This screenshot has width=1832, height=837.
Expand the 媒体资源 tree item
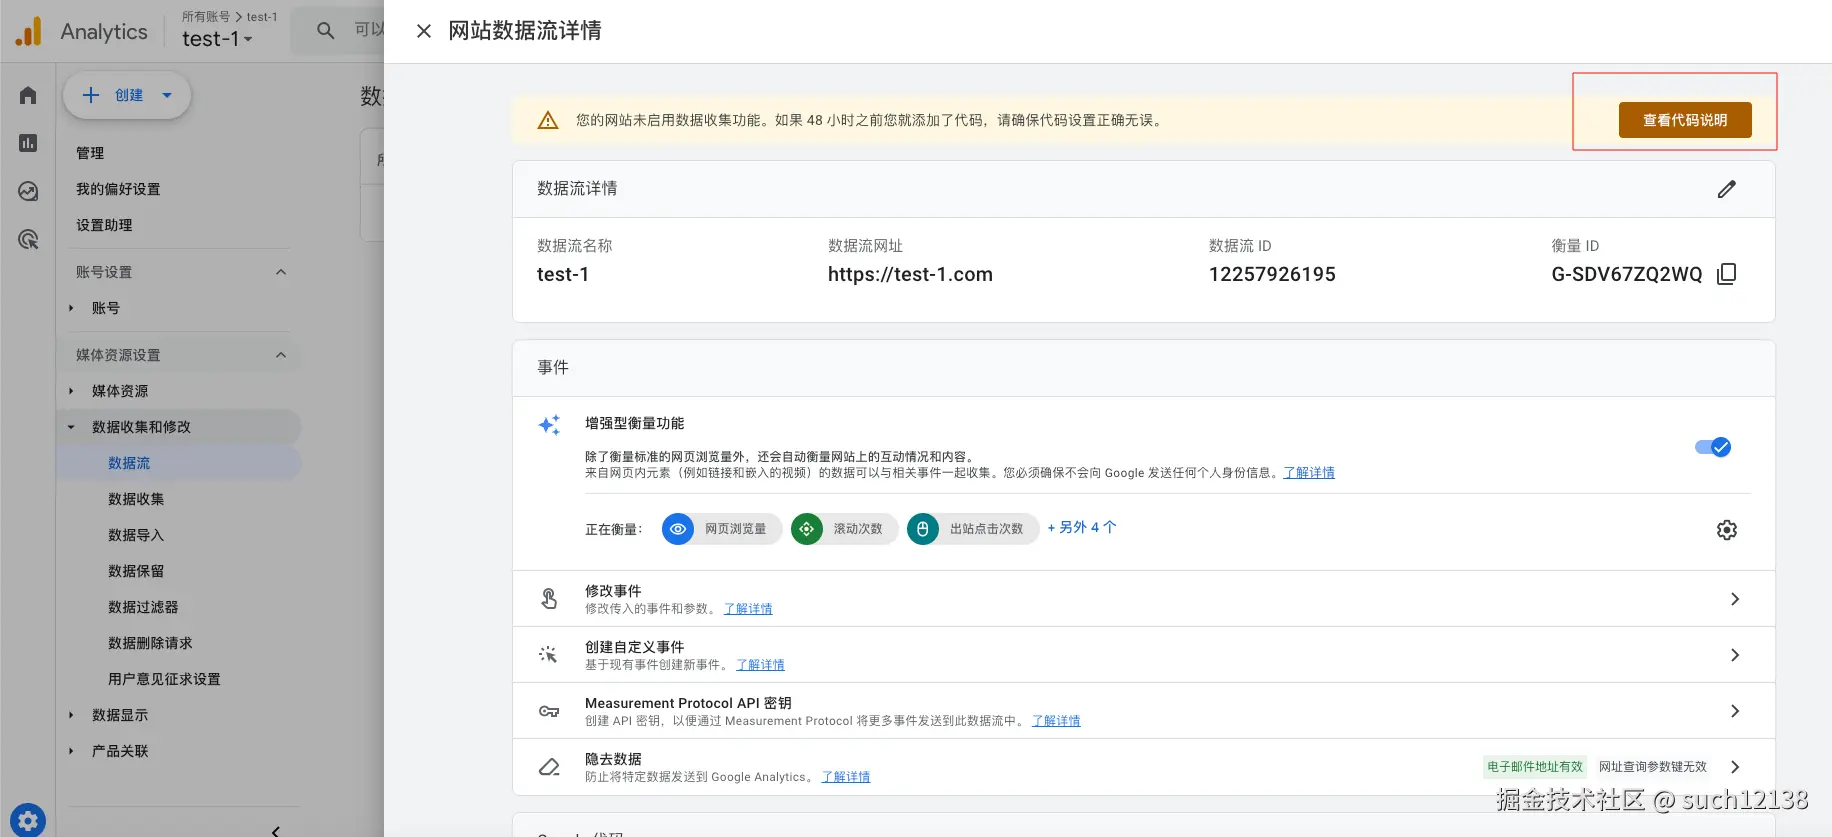pos(71,391)
